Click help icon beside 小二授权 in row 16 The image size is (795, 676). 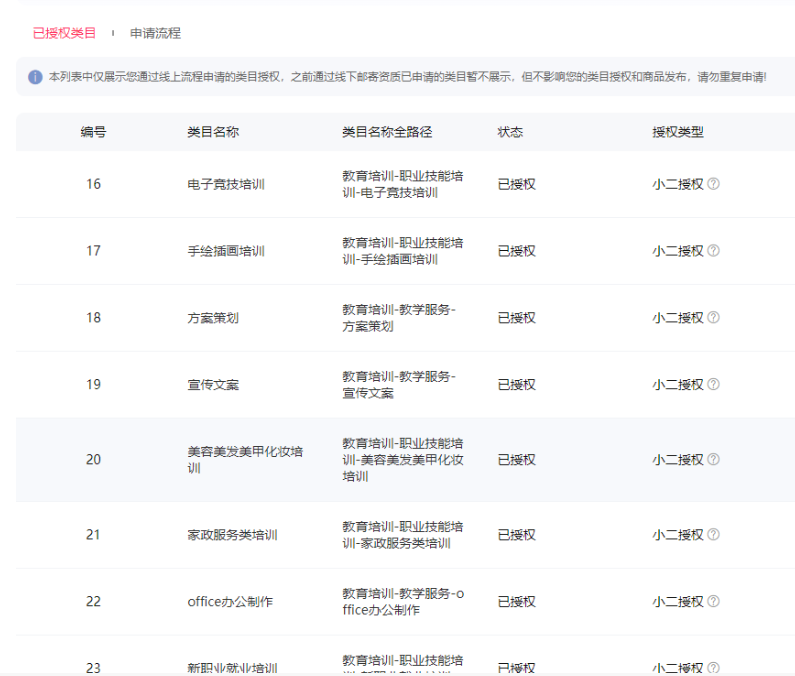[x=713, y=184]
